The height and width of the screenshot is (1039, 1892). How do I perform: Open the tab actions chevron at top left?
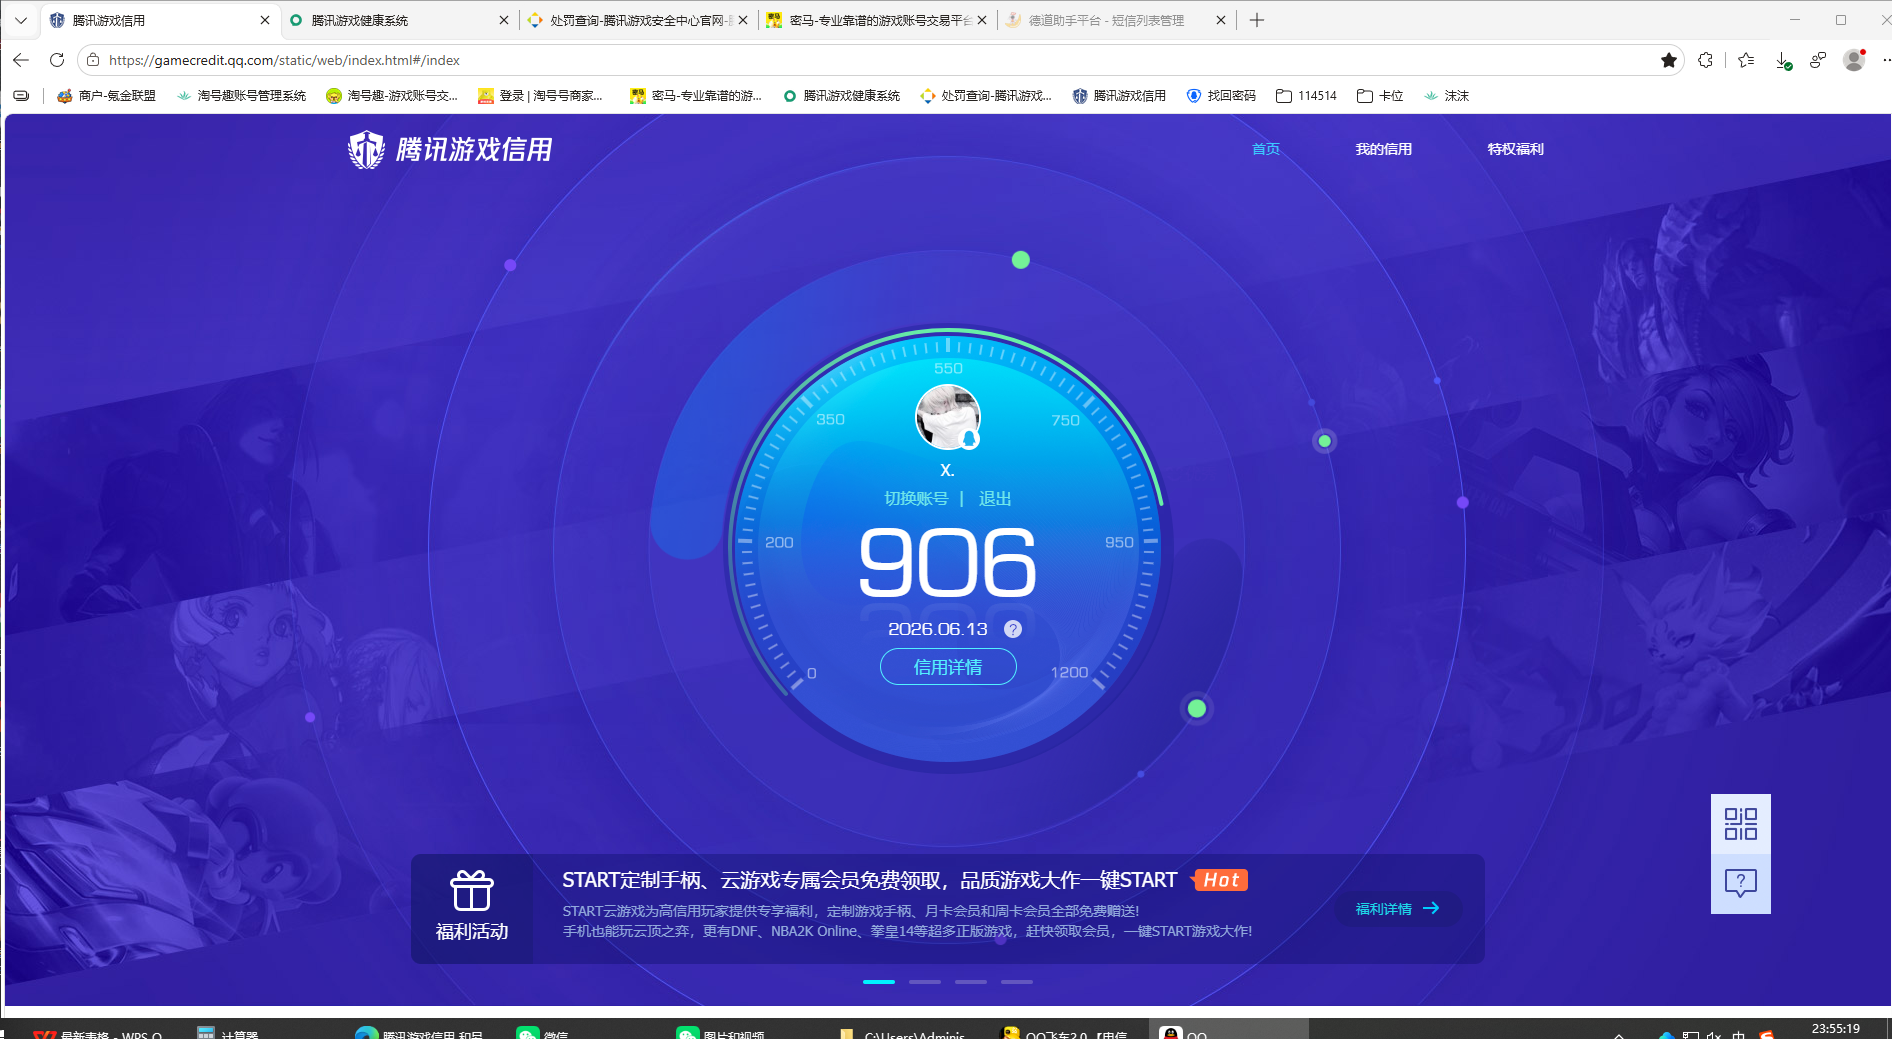(x=20, y=20)
